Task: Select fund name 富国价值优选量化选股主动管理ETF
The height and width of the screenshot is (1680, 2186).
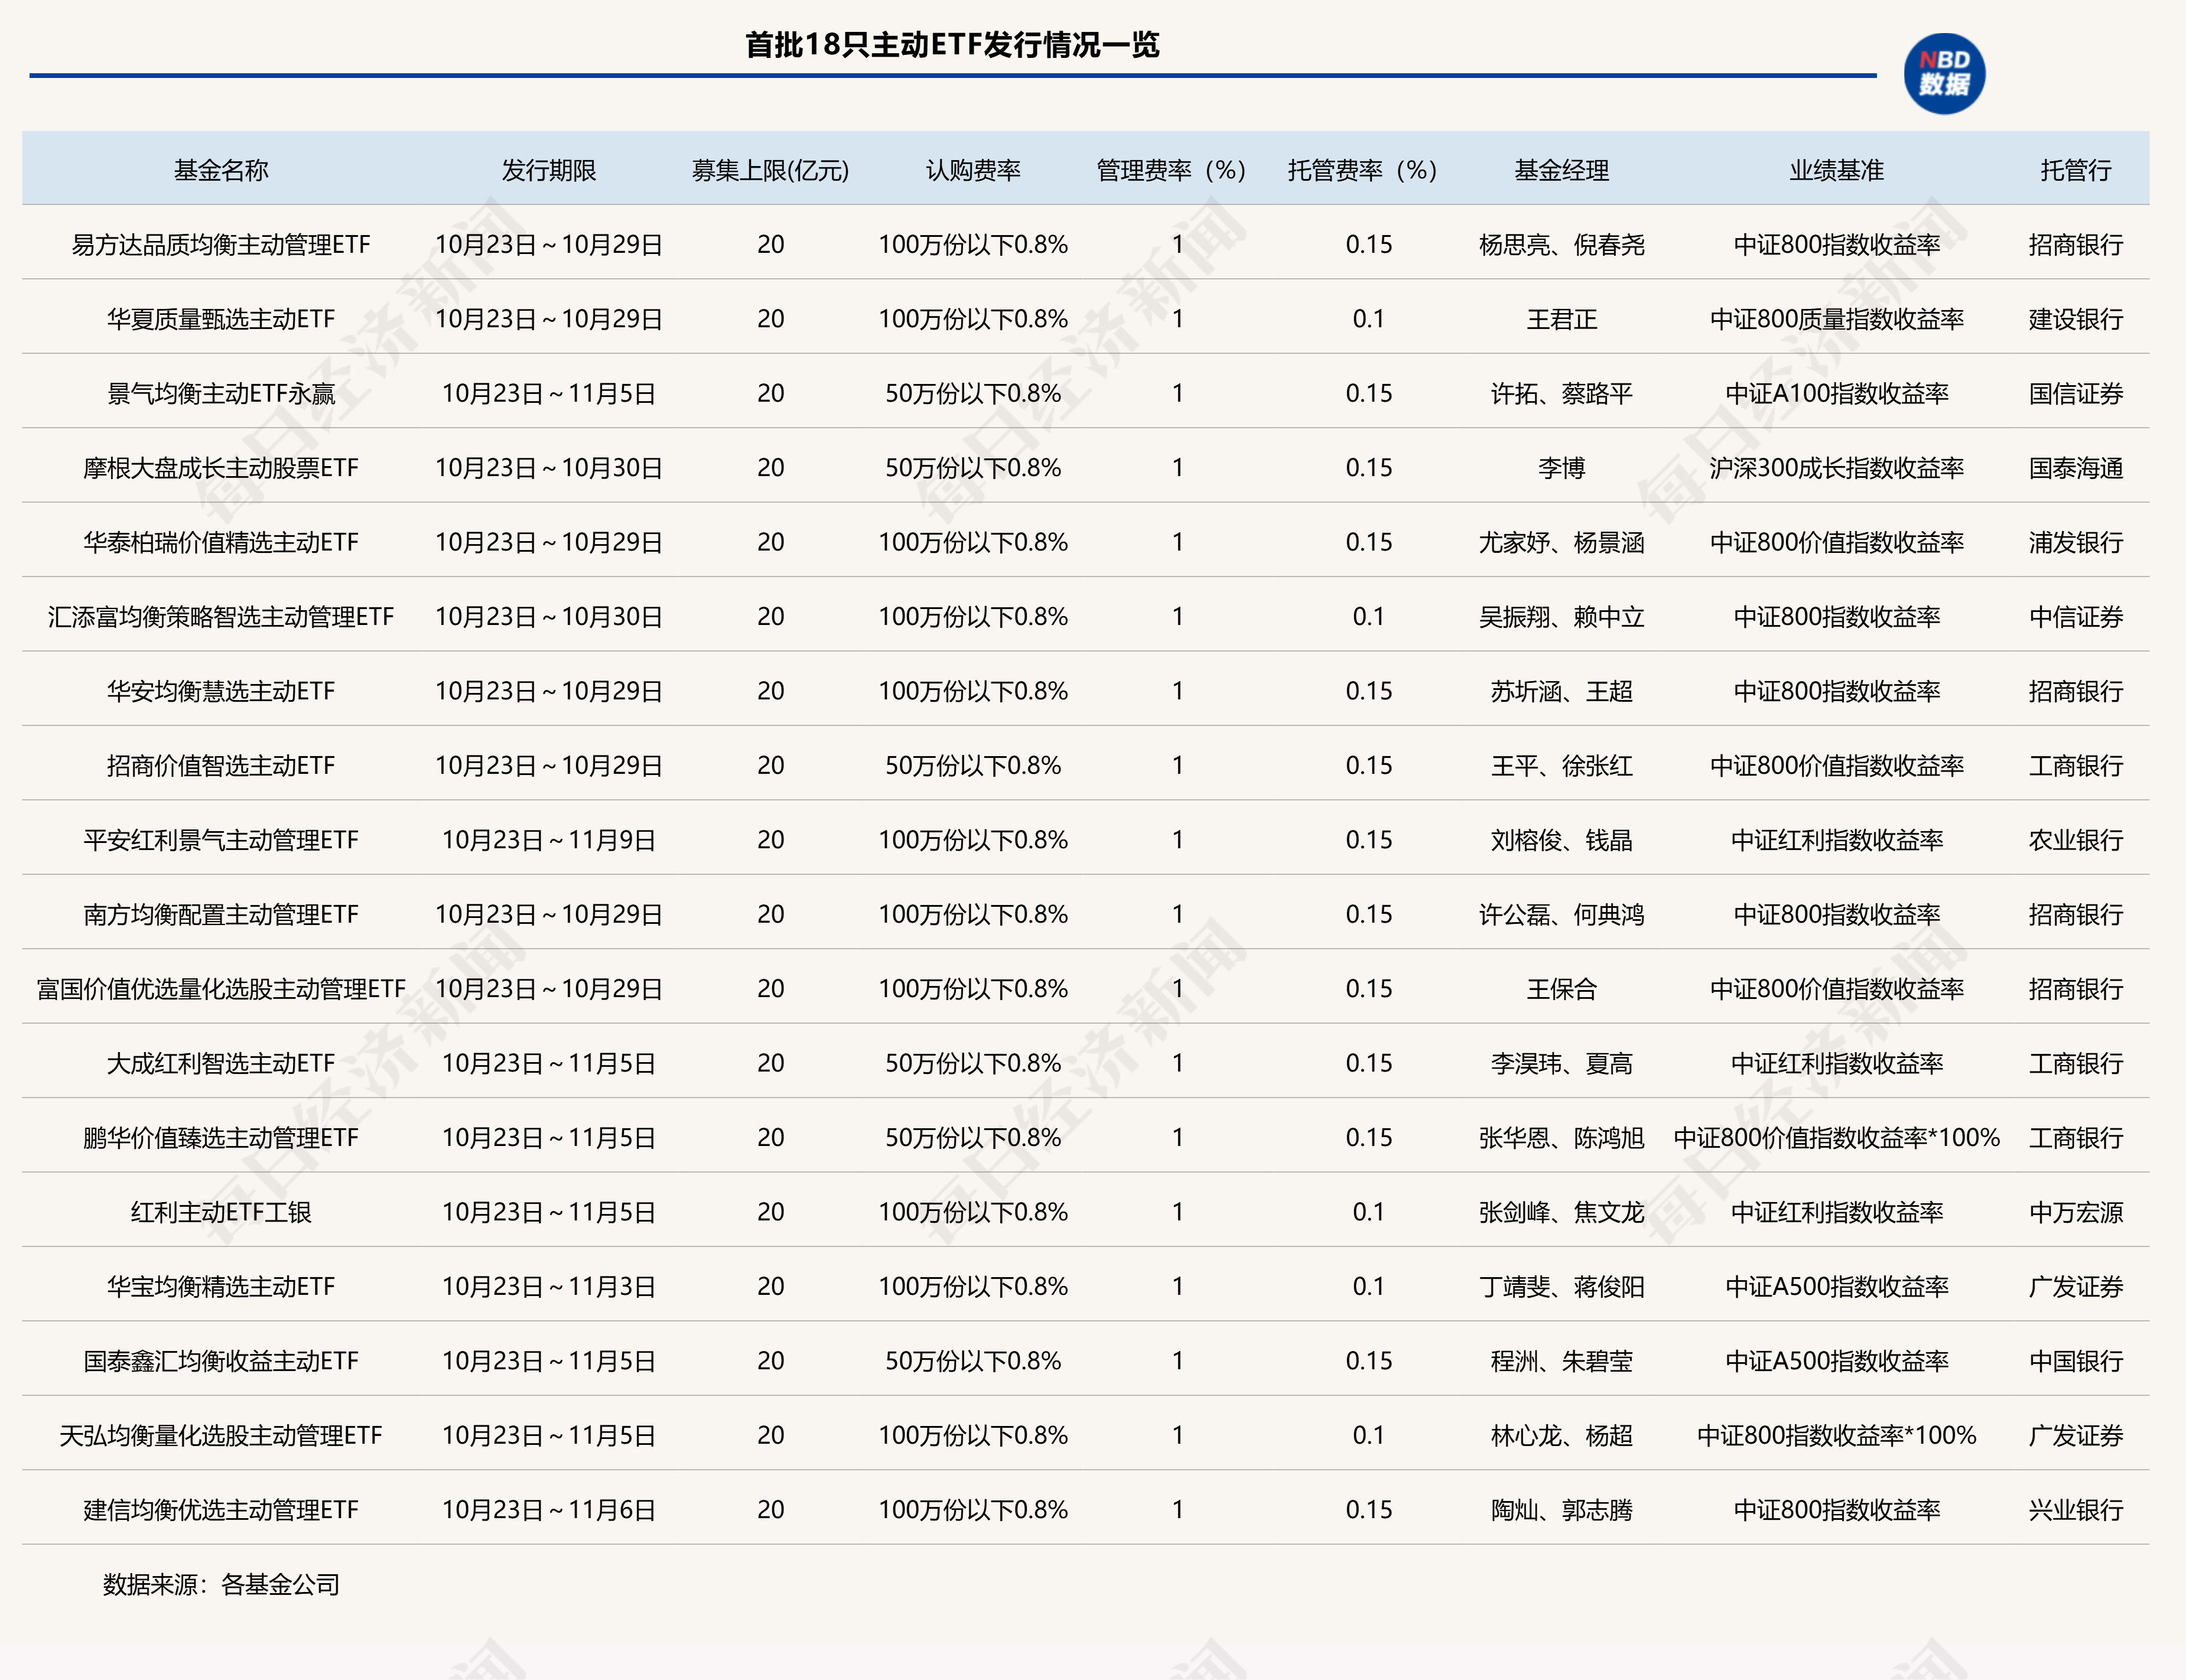Action: (221, 989)
